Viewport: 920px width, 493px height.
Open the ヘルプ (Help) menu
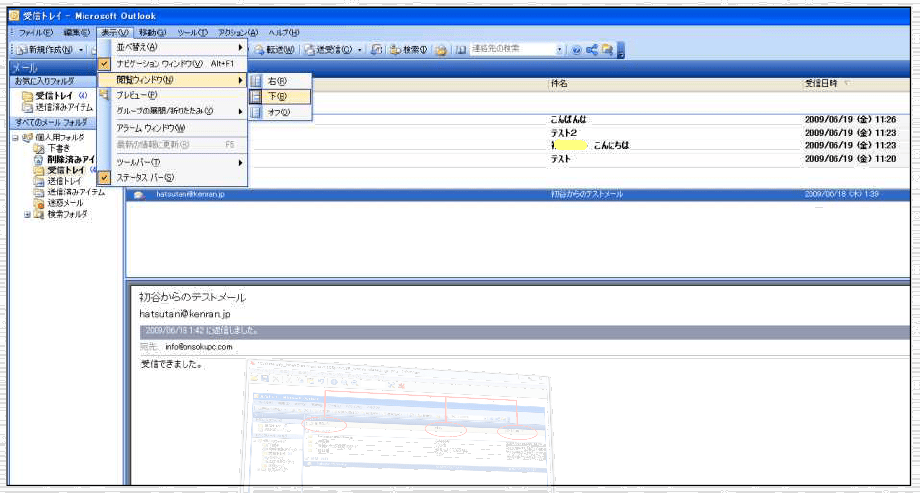click(x=283, y=33)
